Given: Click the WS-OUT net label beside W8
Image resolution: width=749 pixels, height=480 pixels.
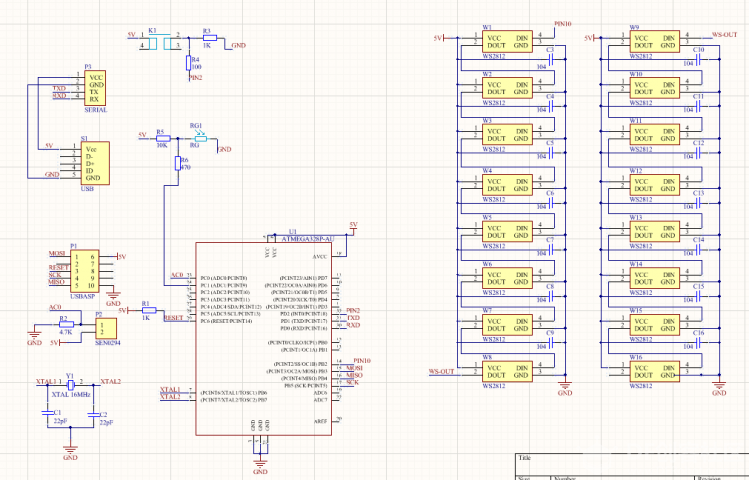Looking at the screenshot, I should 441,372.
